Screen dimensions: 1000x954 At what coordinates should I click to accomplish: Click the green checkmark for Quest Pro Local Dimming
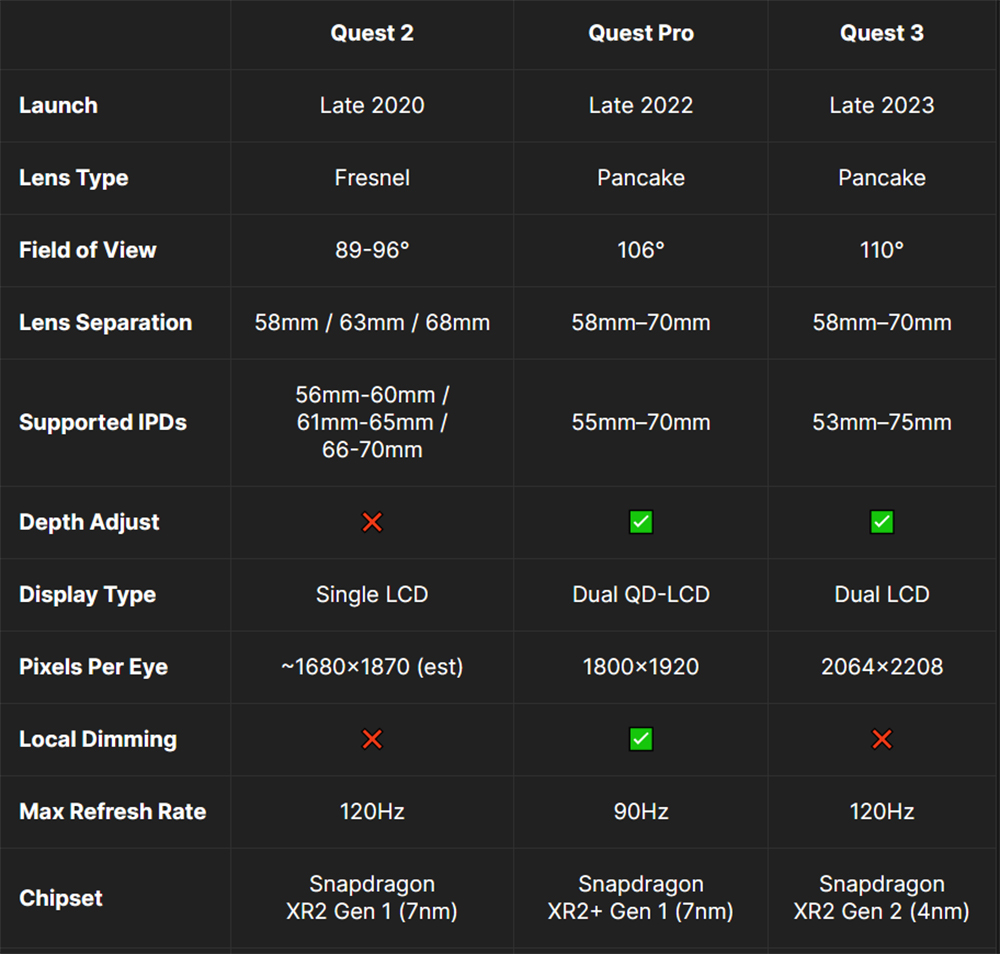[641, 739]
